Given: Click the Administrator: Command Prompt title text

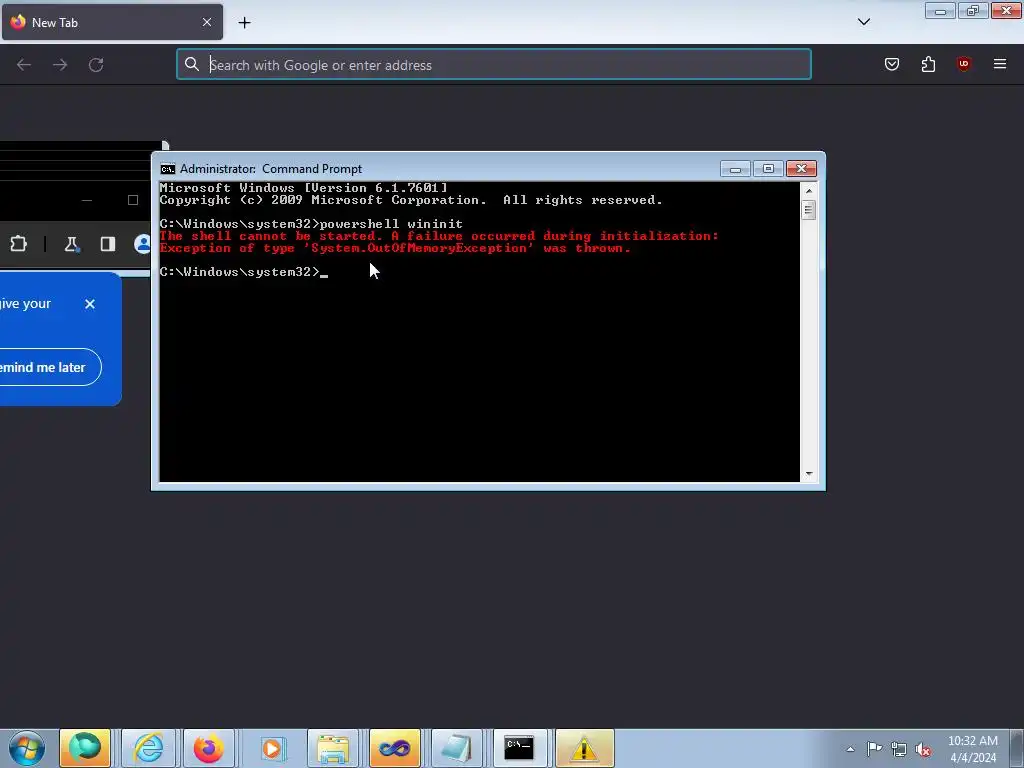Looking at the screenshot, I should click(271, 169).
